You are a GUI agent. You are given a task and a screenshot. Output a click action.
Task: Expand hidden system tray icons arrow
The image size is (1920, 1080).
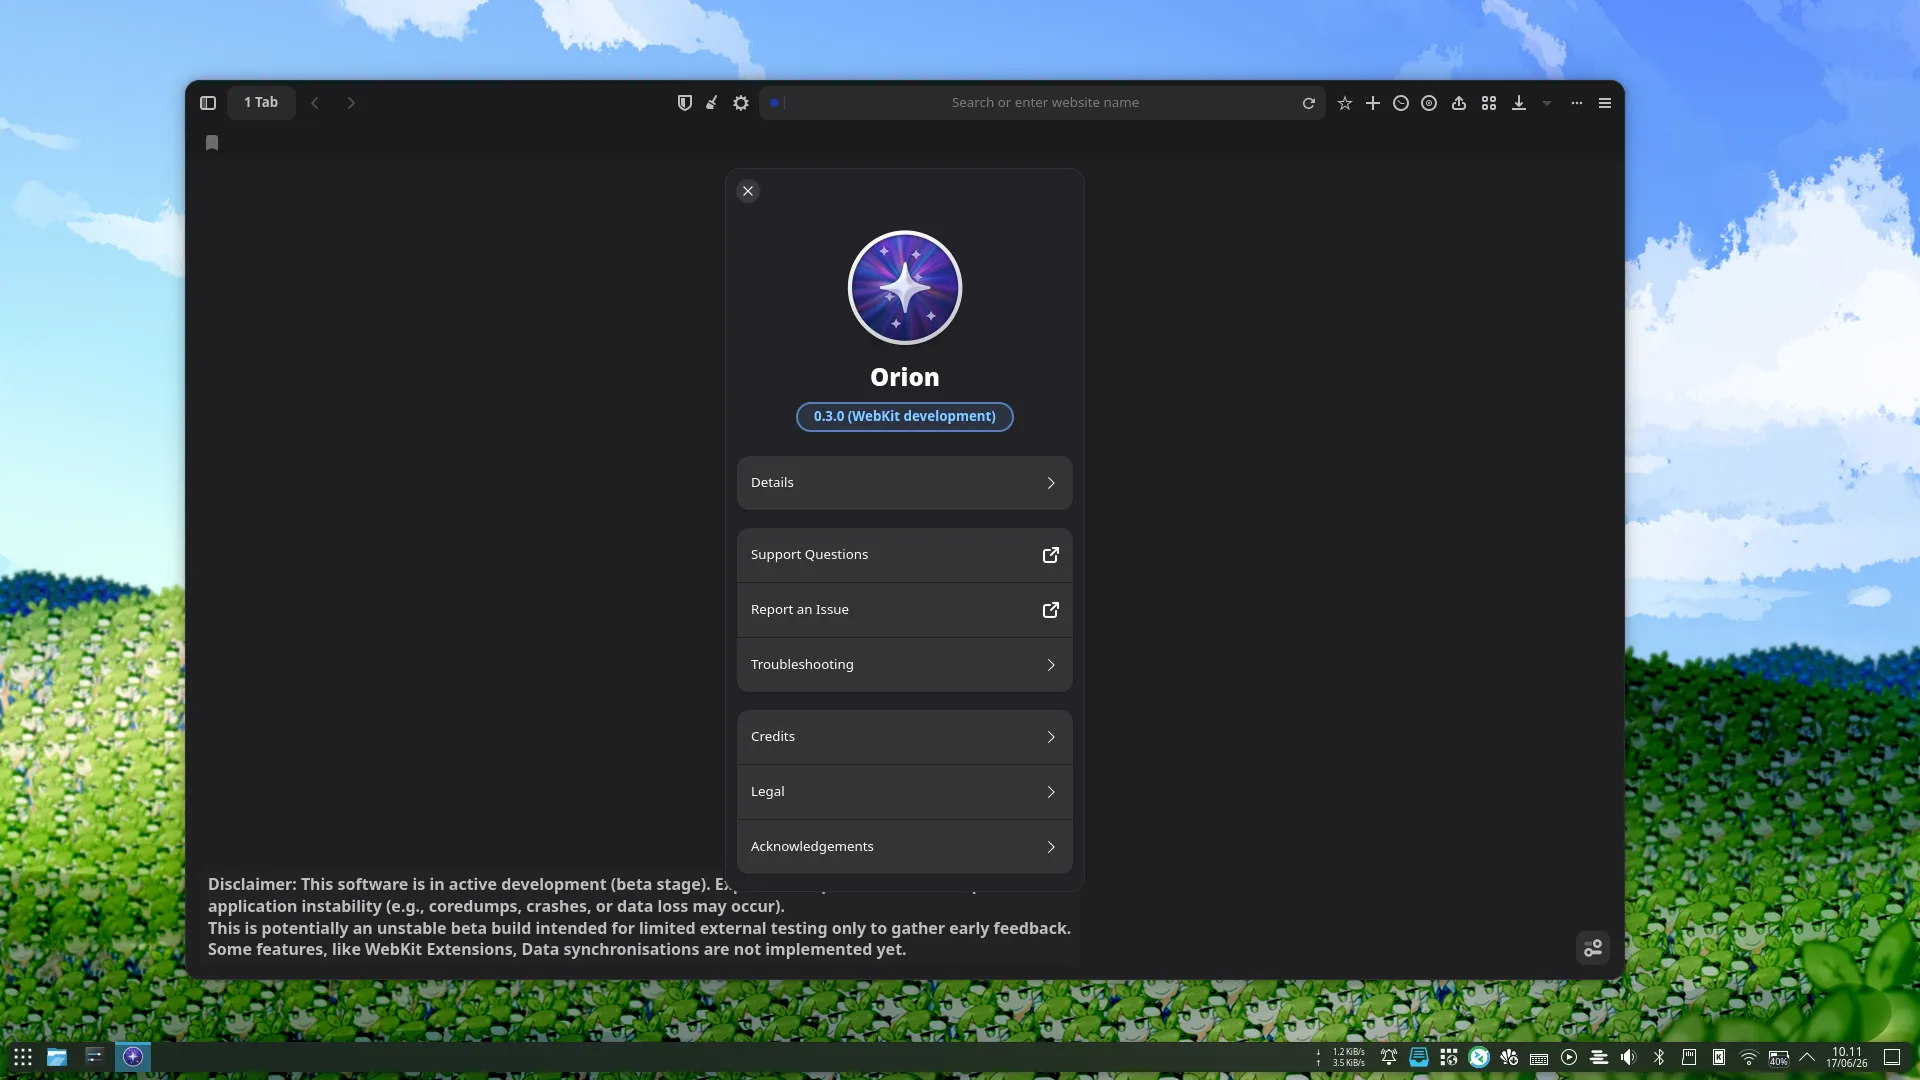coord(1807,1057)
